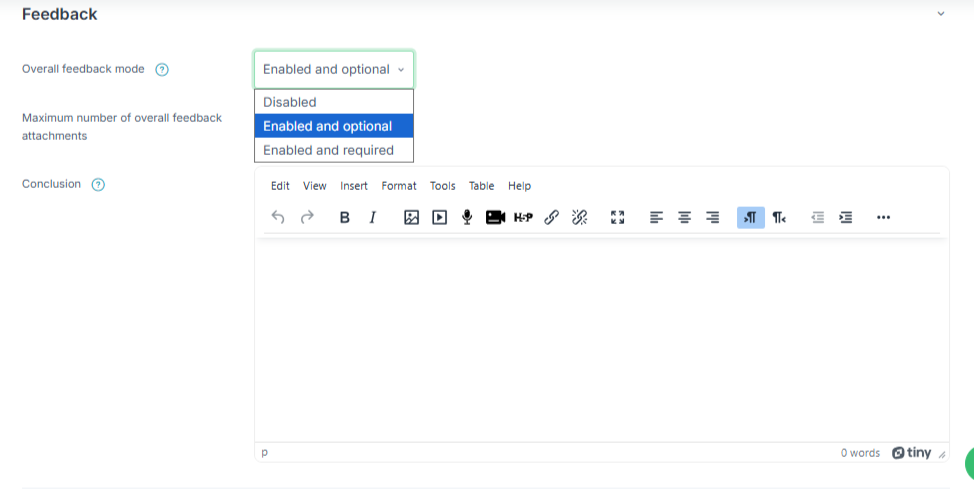Choose Enabled and required option
This screenshot has width=974, height=490.
pyautogui.click(x=334, y=150)
